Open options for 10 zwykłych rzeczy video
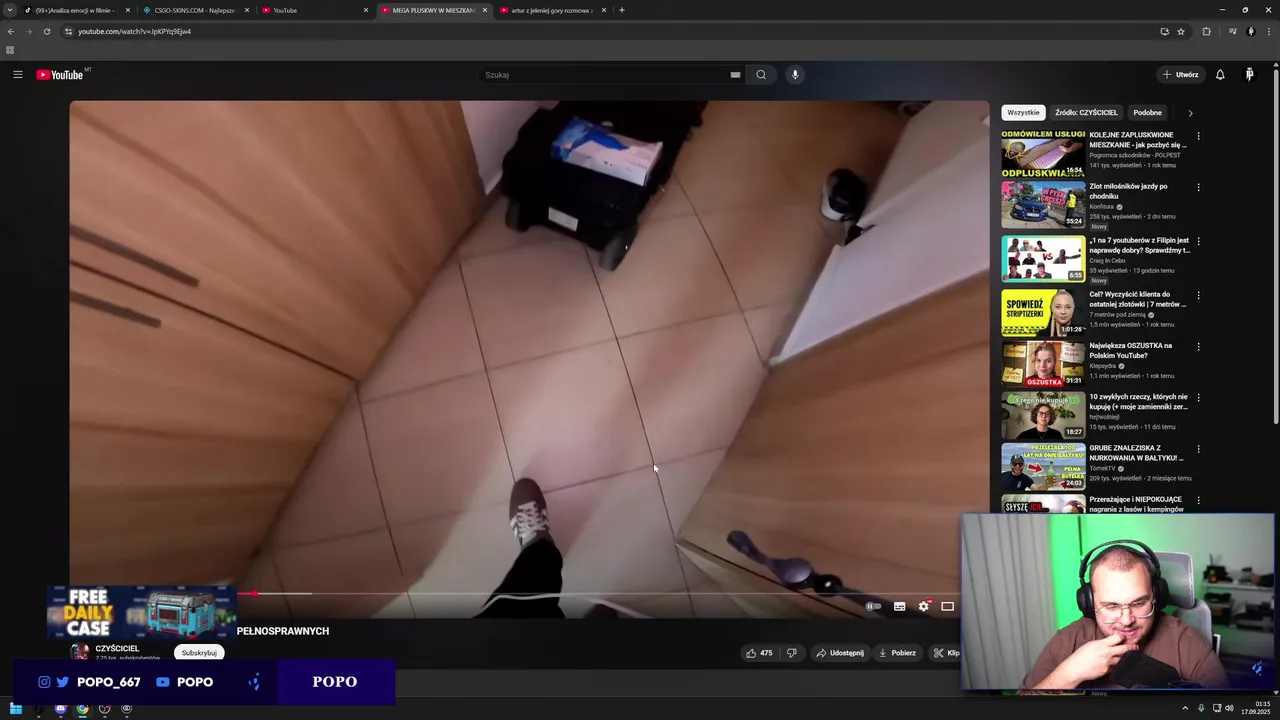This screenshot has height=720, width=1280. pos(1198,398)
